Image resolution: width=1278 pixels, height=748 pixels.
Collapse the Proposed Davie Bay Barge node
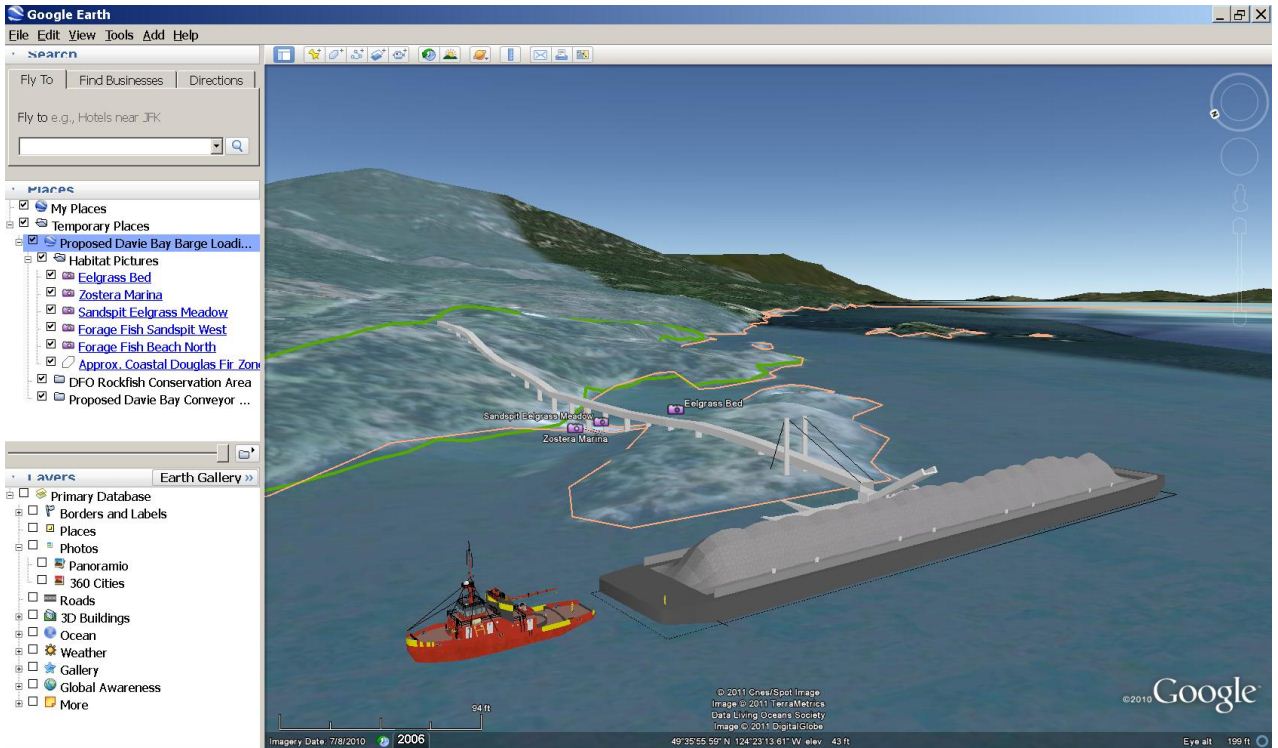click(21, 242)
